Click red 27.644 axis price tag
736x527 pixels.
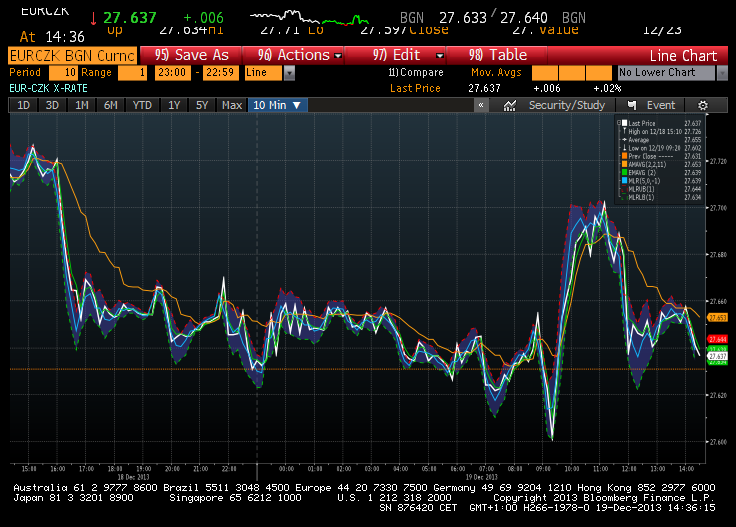pyautogui.click(x=718, y=339)
